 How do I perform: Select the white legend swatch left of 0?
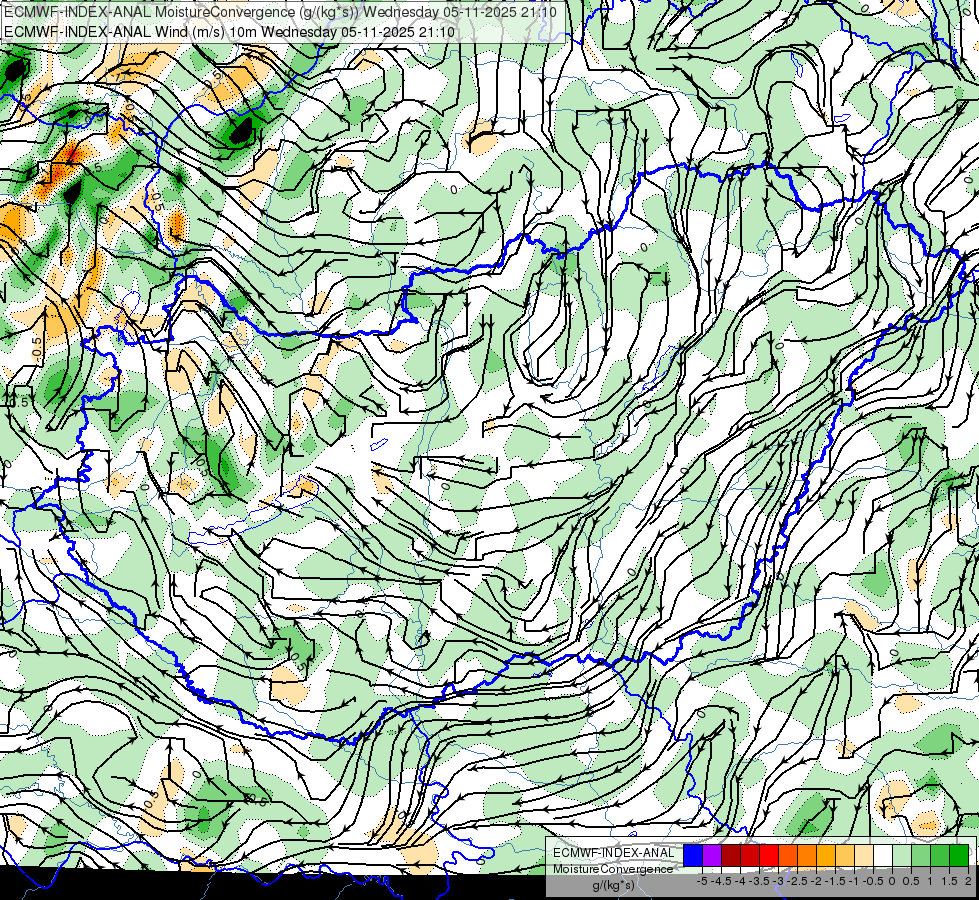(883, 855)
